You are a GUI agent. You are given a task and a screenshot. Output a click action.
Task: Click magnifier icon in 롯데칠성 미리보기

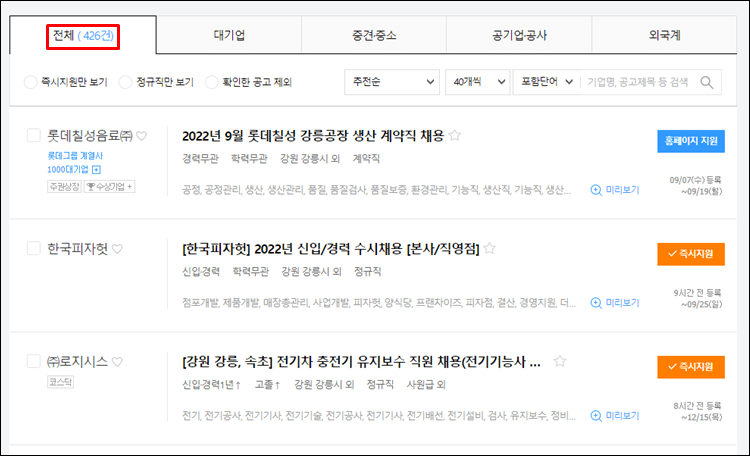596,190
